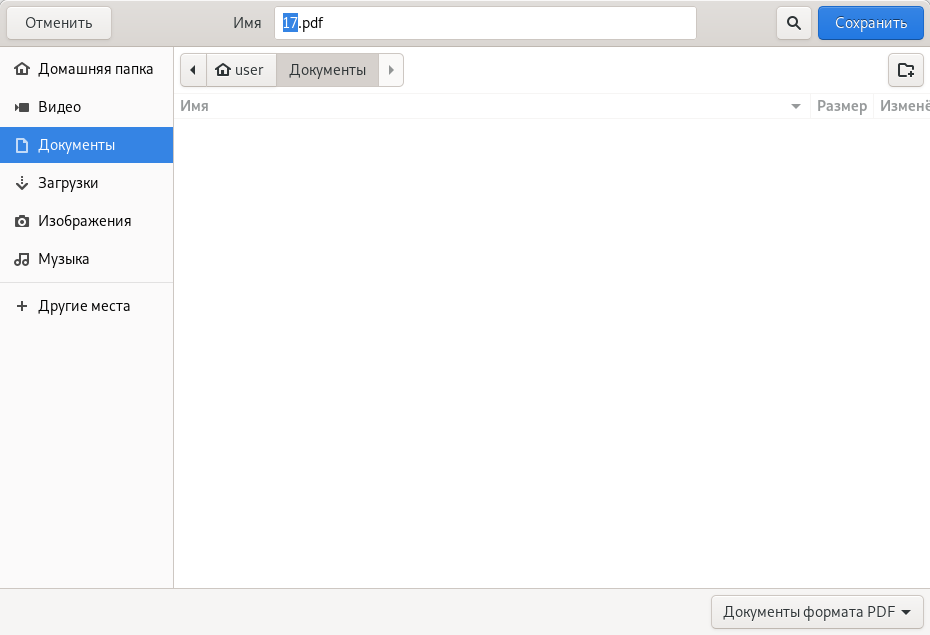Click the music note icon for Музыка
The height and width of the screenshot is (635, 930).
point(22,259)
